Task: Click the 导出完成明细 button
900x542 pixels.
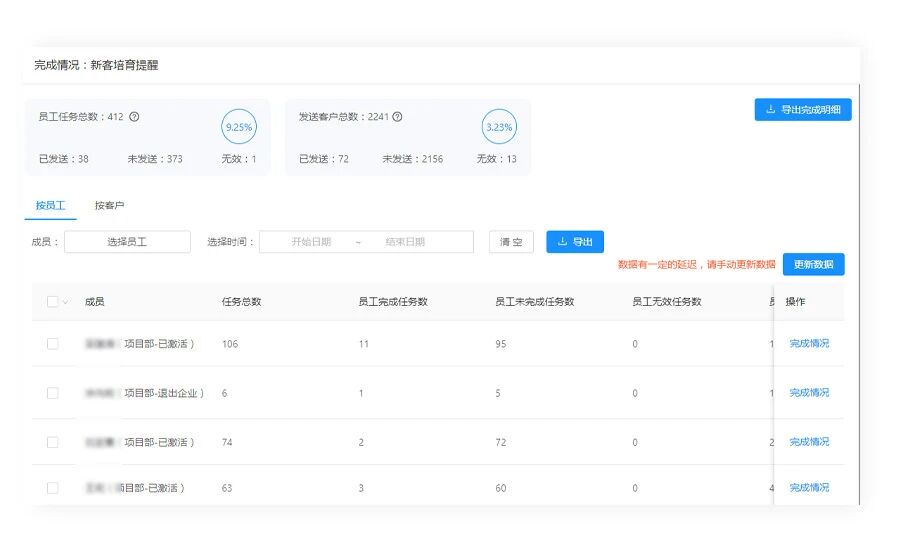Action: 803,110
